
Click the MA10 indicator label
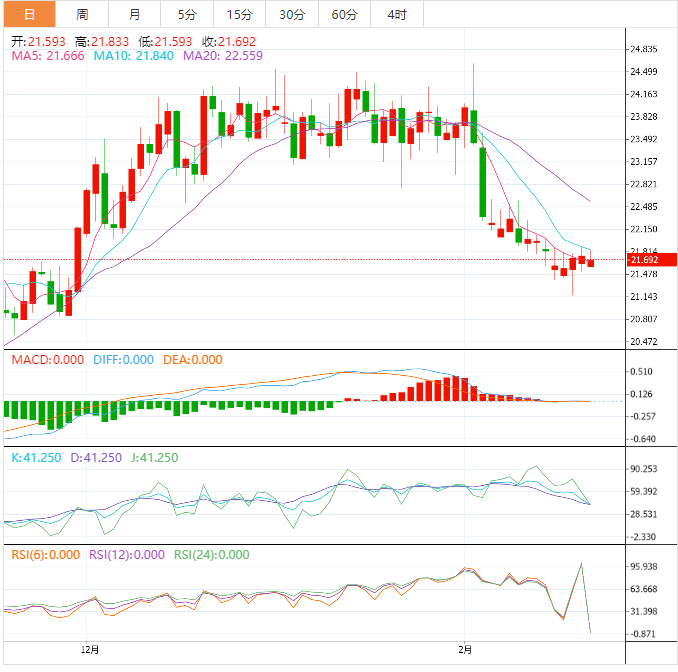(x=134, y=57)
